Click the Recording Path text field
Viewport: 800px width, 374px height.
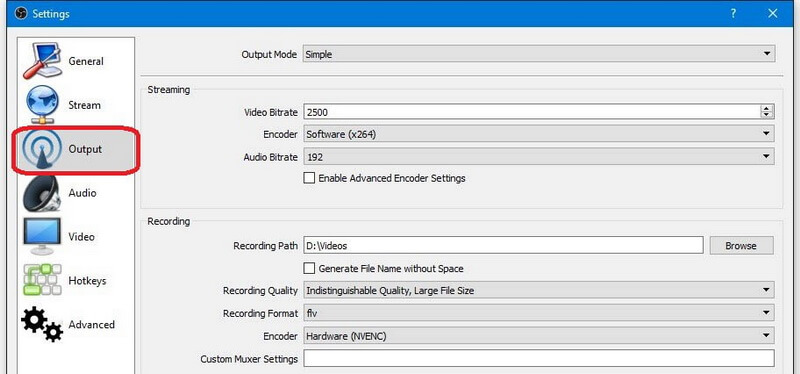pyautogui.click(x=503, y=245)
